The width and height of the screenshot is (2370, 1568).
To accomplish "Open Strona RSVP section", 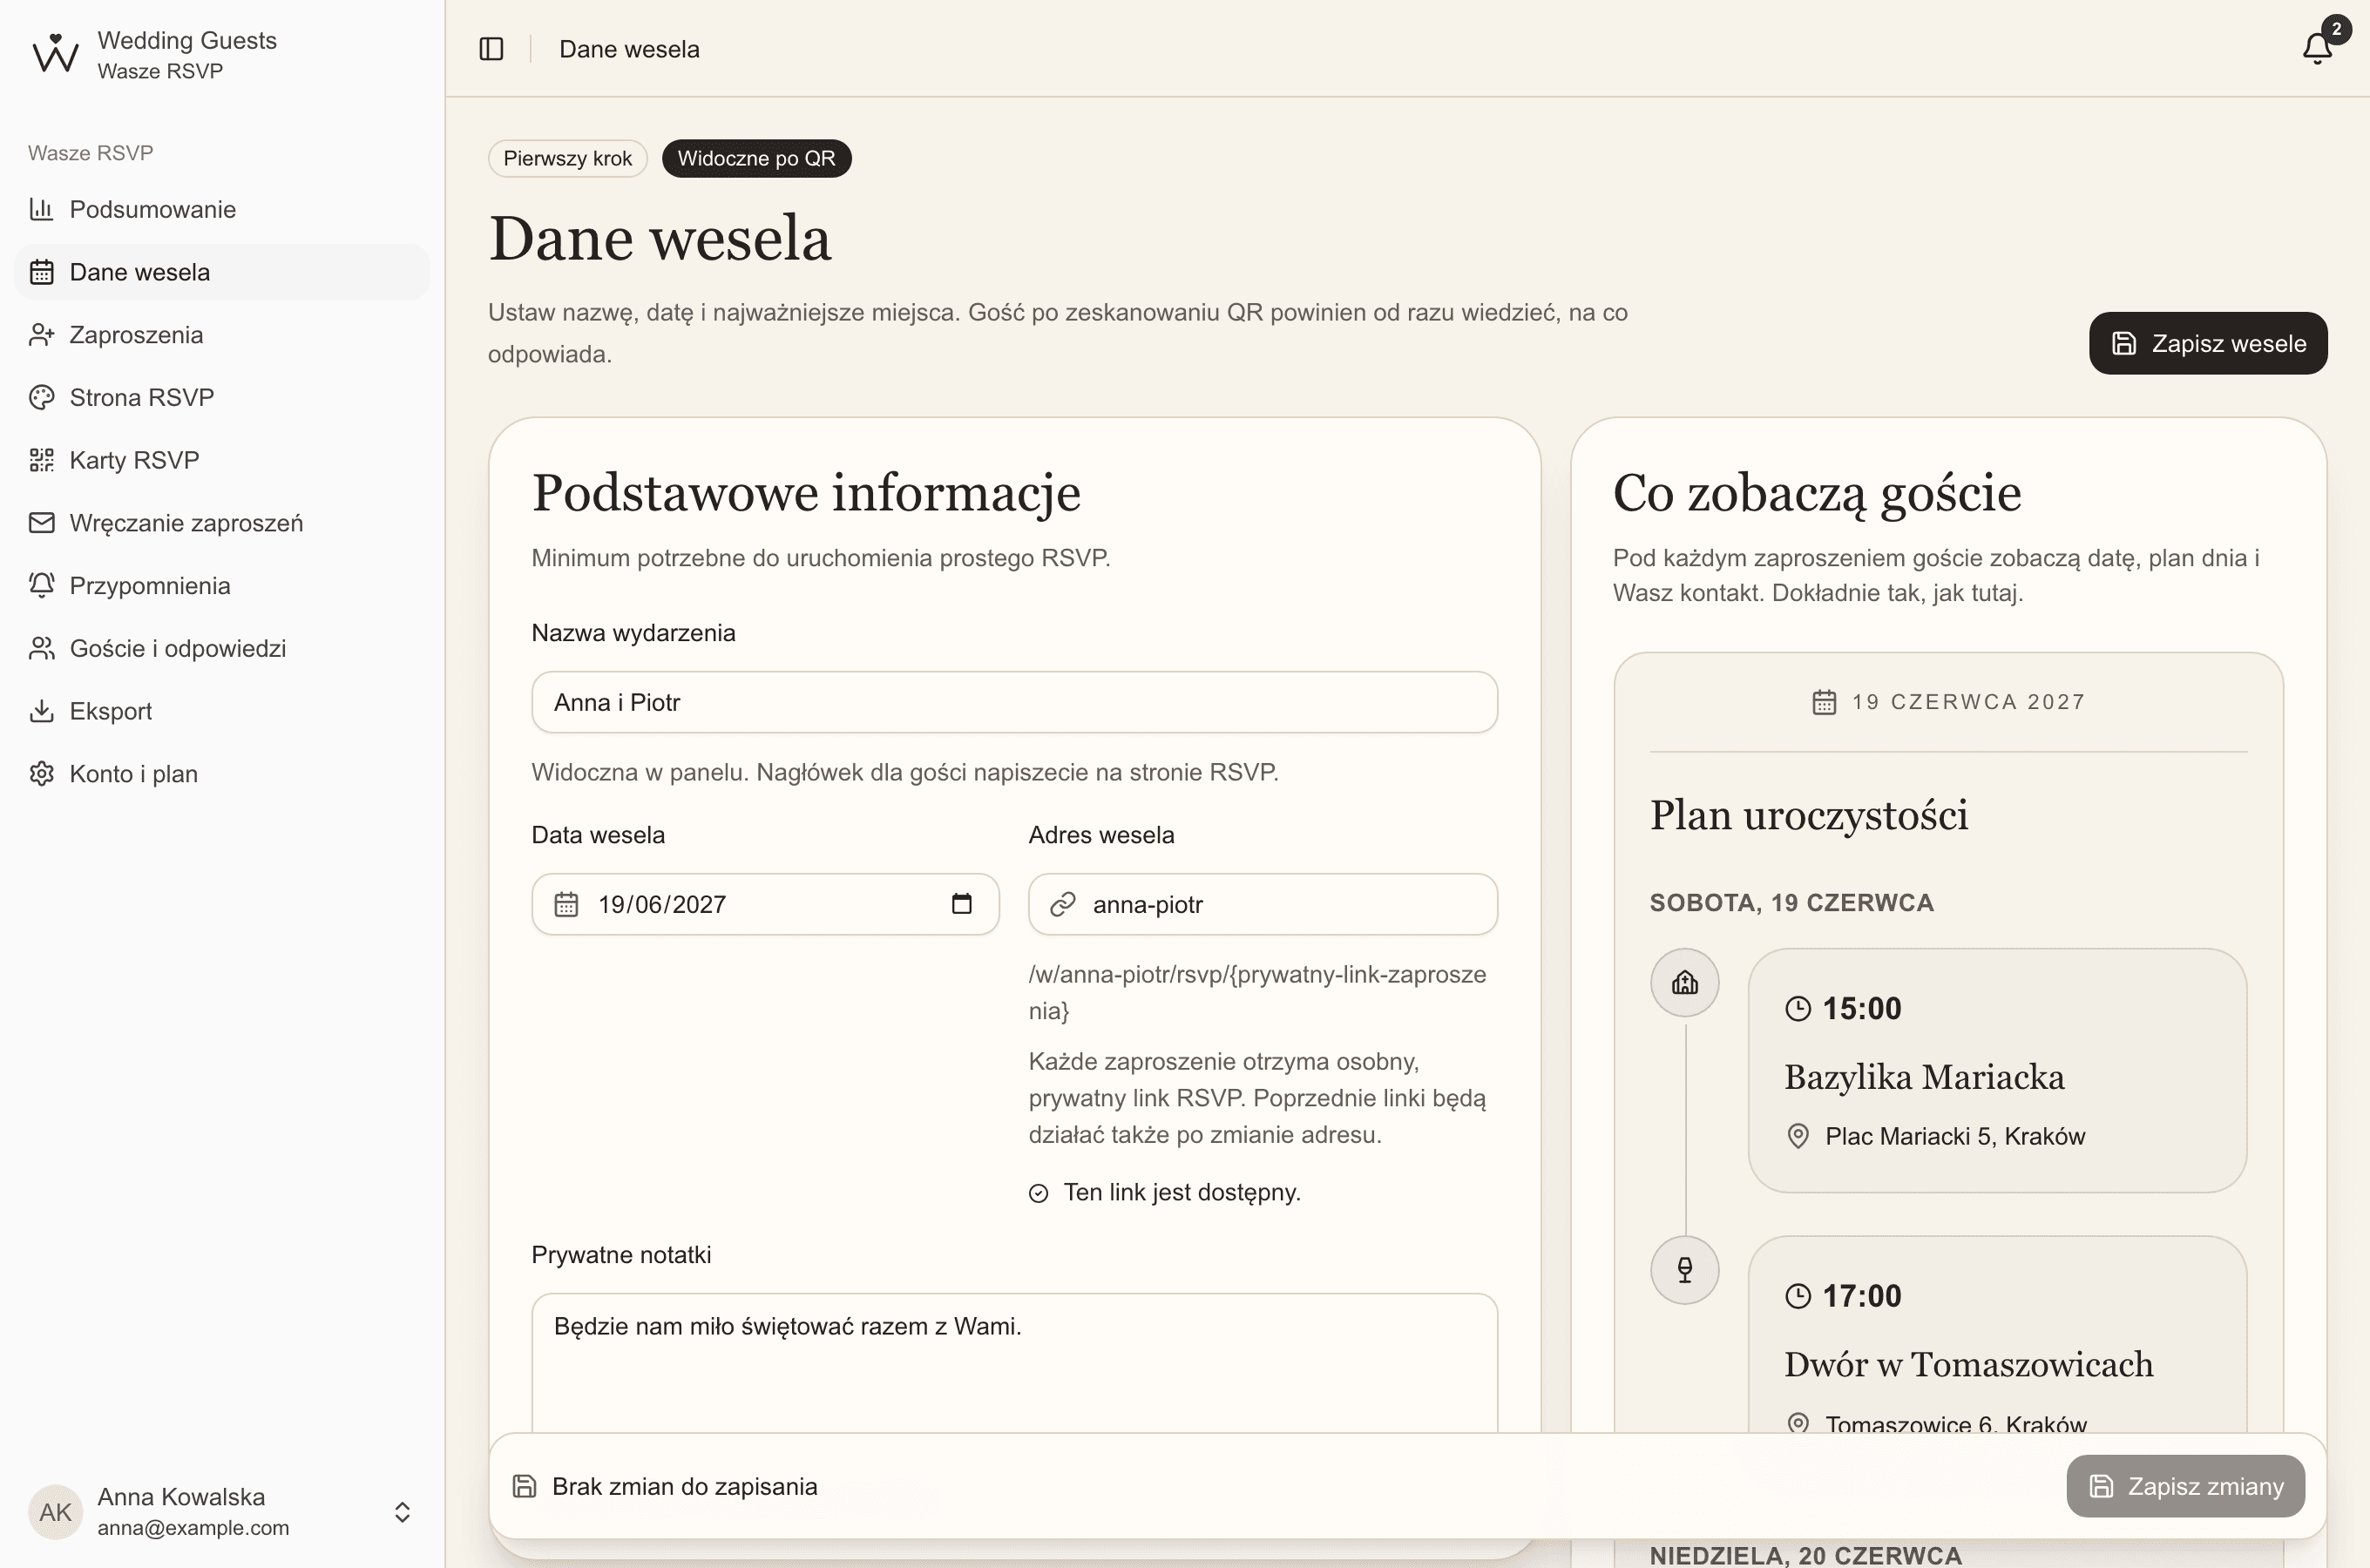I will point(222,397).
